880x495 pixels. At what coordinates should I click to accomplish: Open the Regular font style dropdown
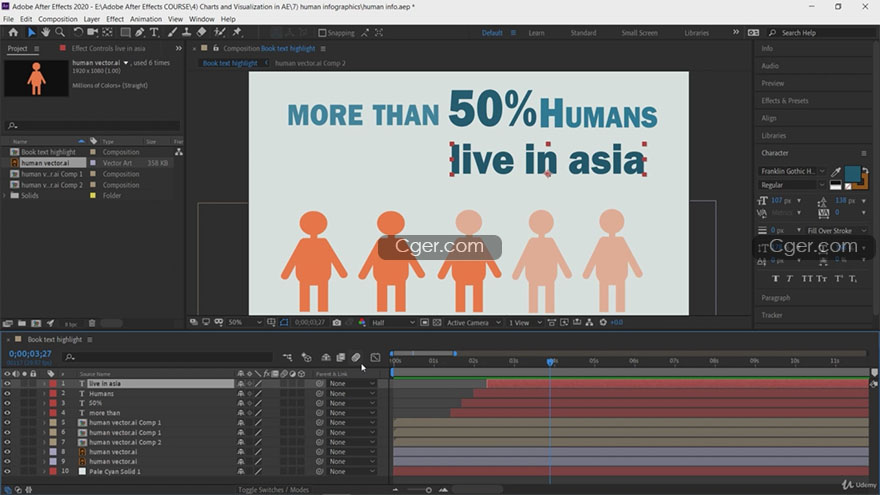(792, 185)
